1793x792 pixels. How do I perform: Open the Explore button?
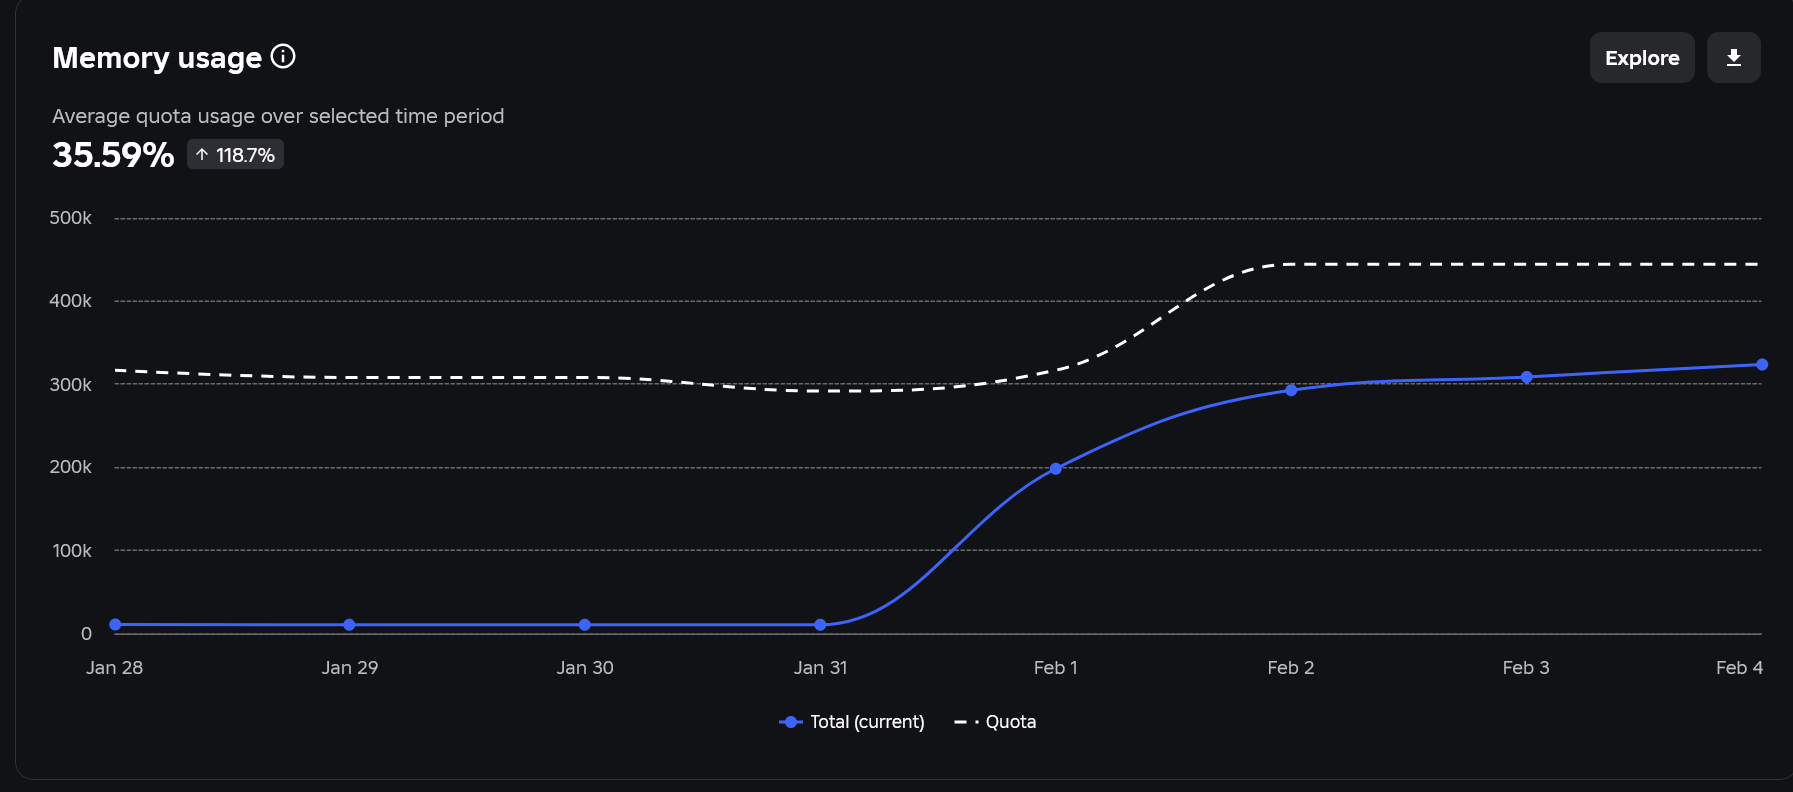pyautogui.click(x=1641, y=58)
